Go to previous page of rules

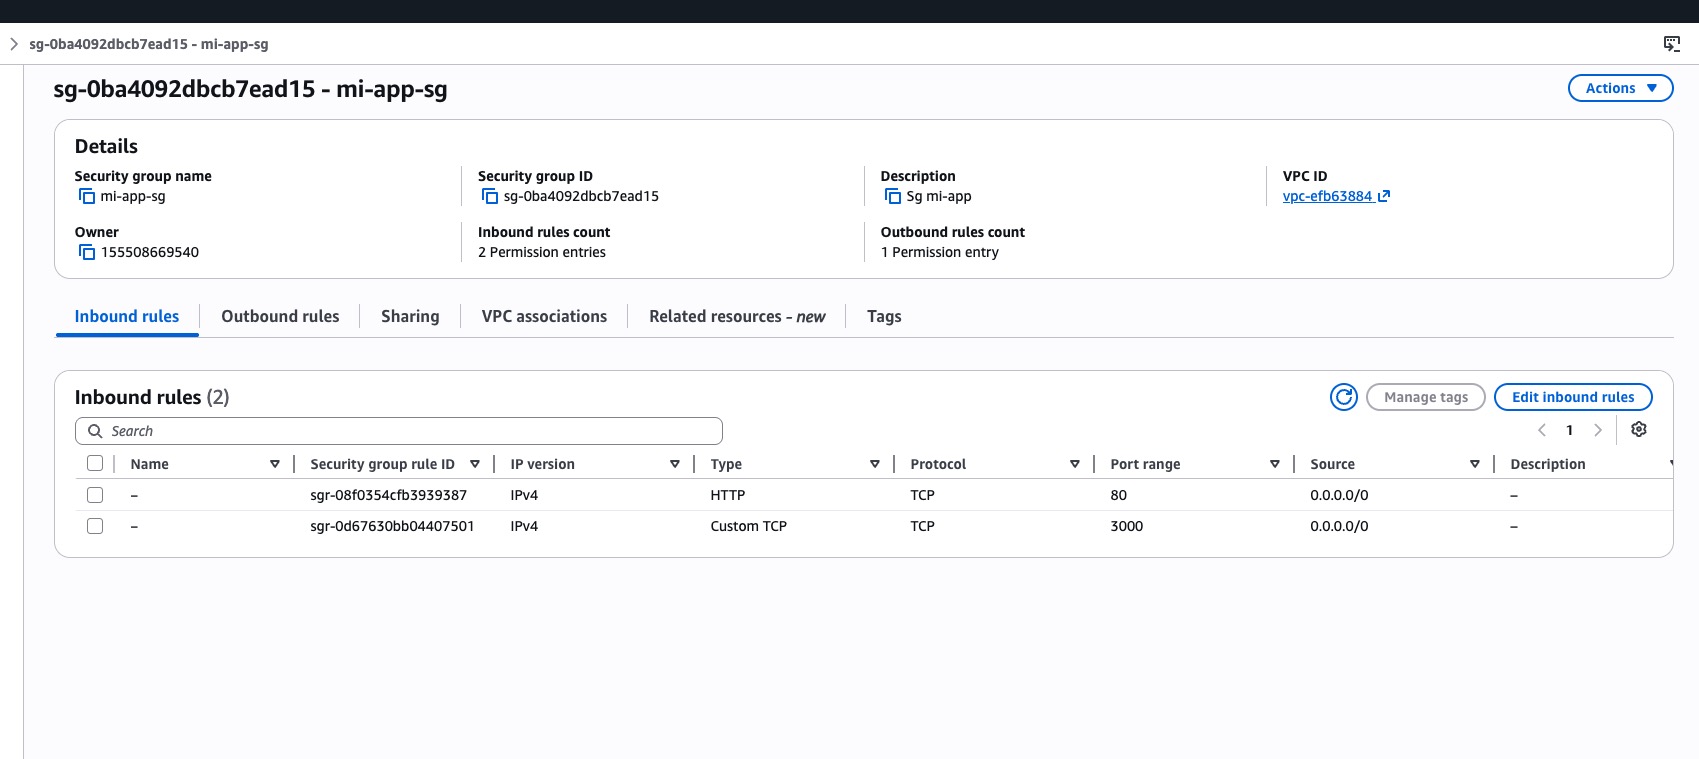1542,430
